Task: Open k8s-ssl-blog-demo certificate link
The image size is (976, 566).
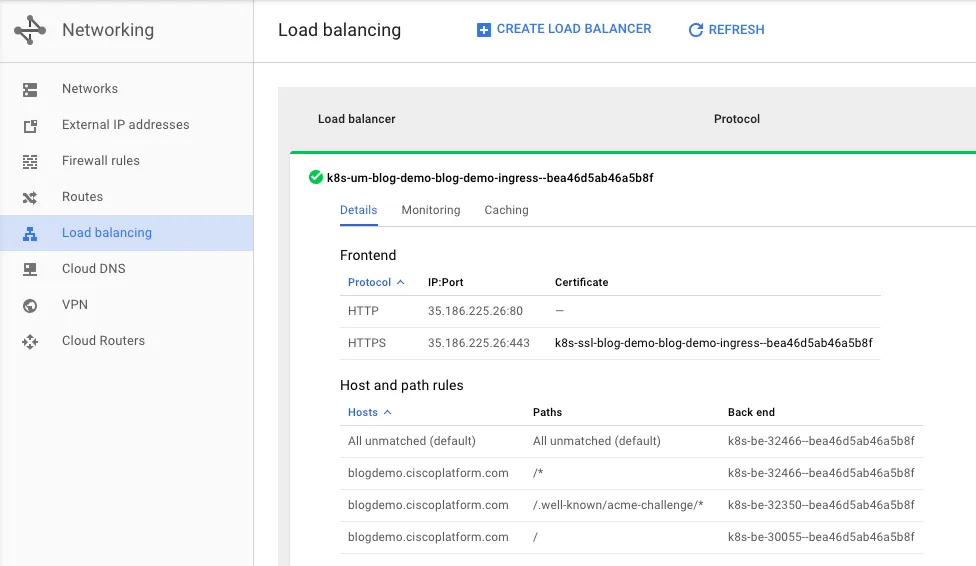Action: [713, 343]
